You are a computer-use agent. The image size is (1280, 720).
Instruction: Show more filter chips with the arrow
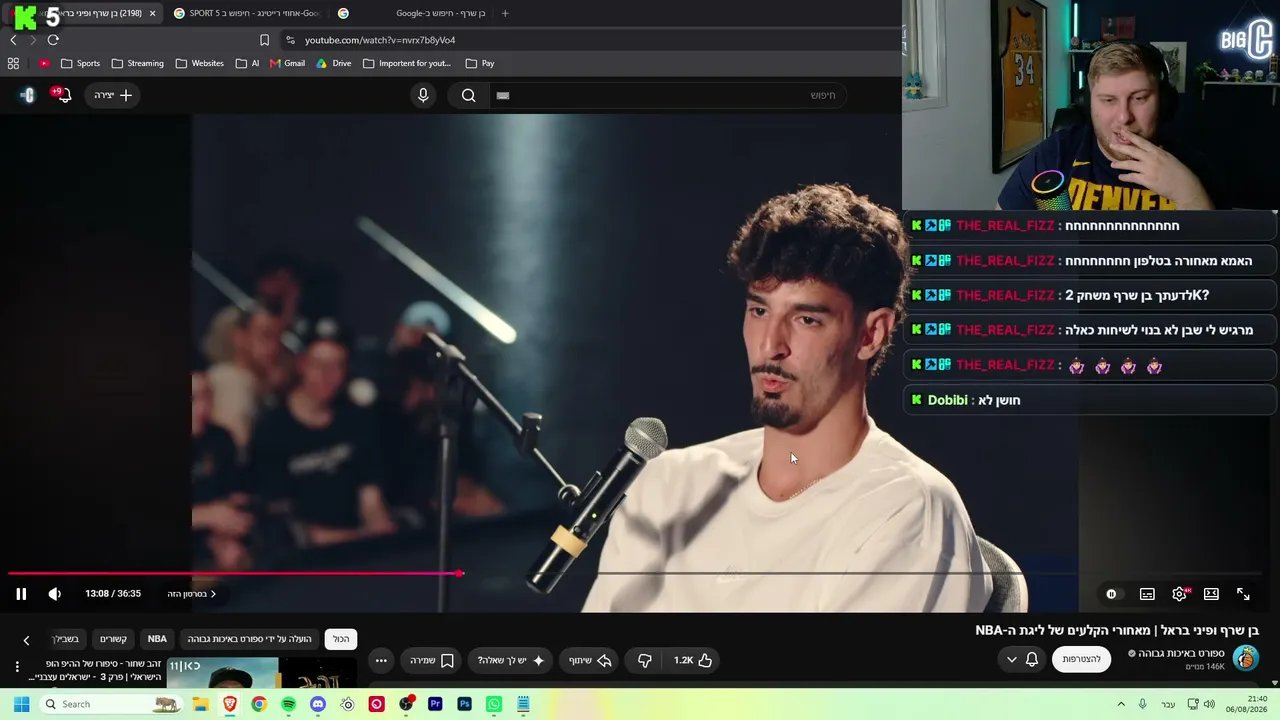[26, 640]
